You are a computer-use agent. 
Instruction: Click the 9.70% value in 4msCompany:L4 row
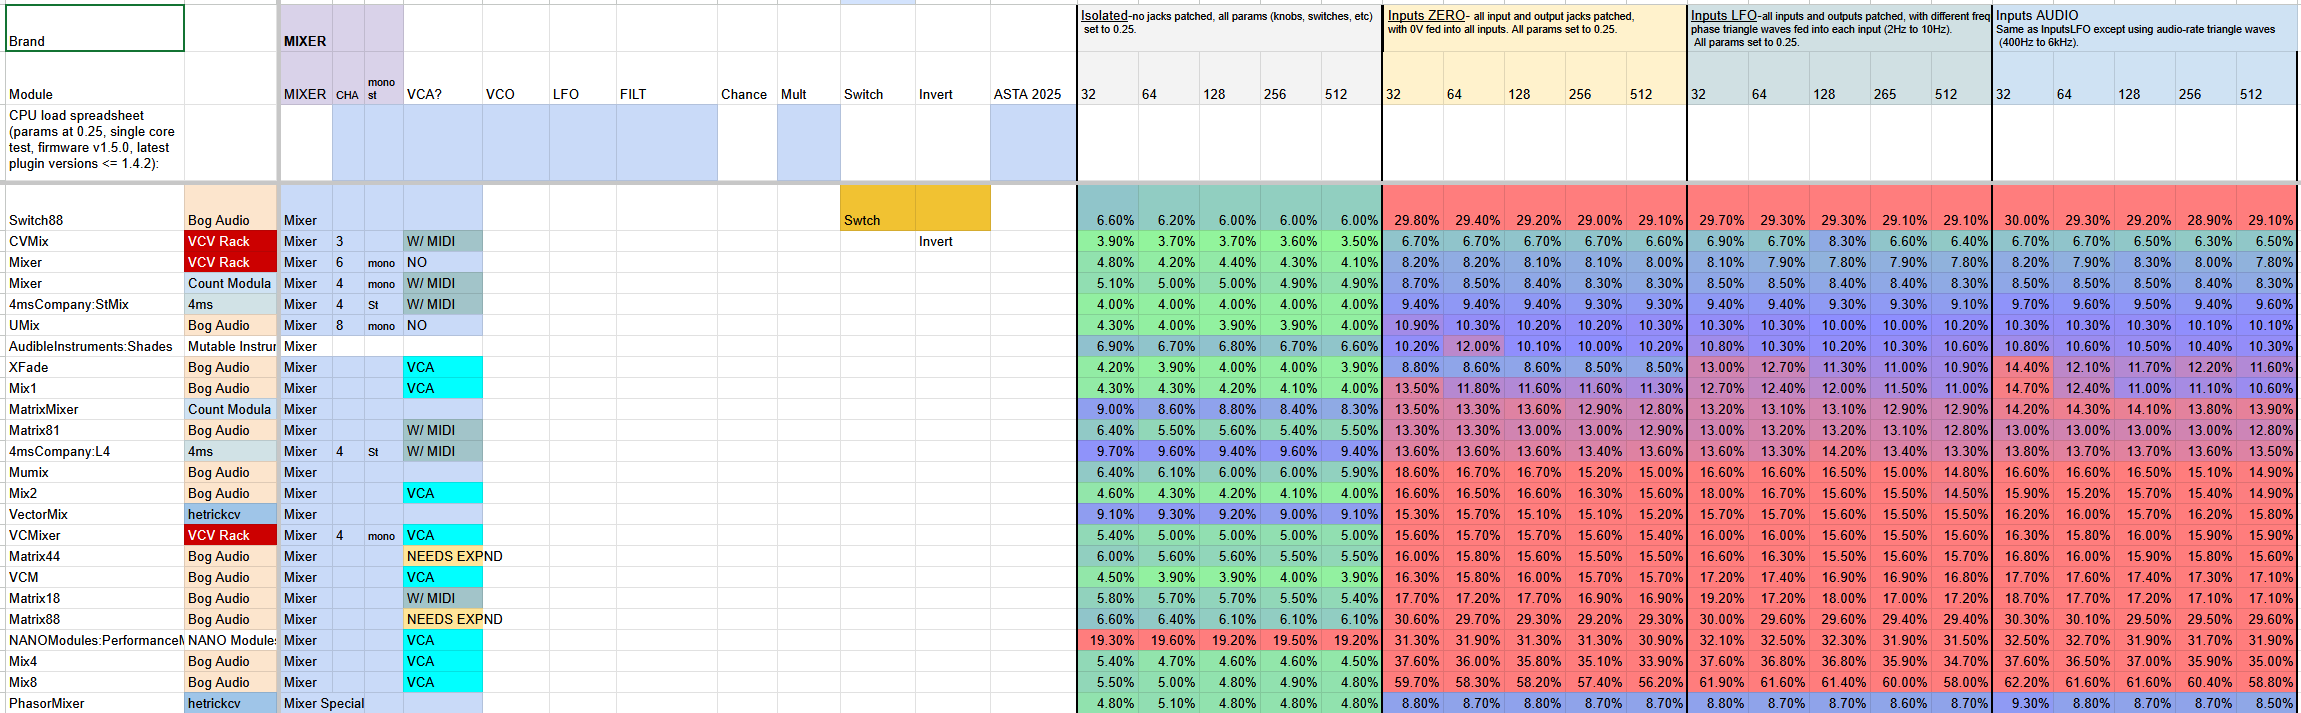click(x=1107, y=451)
